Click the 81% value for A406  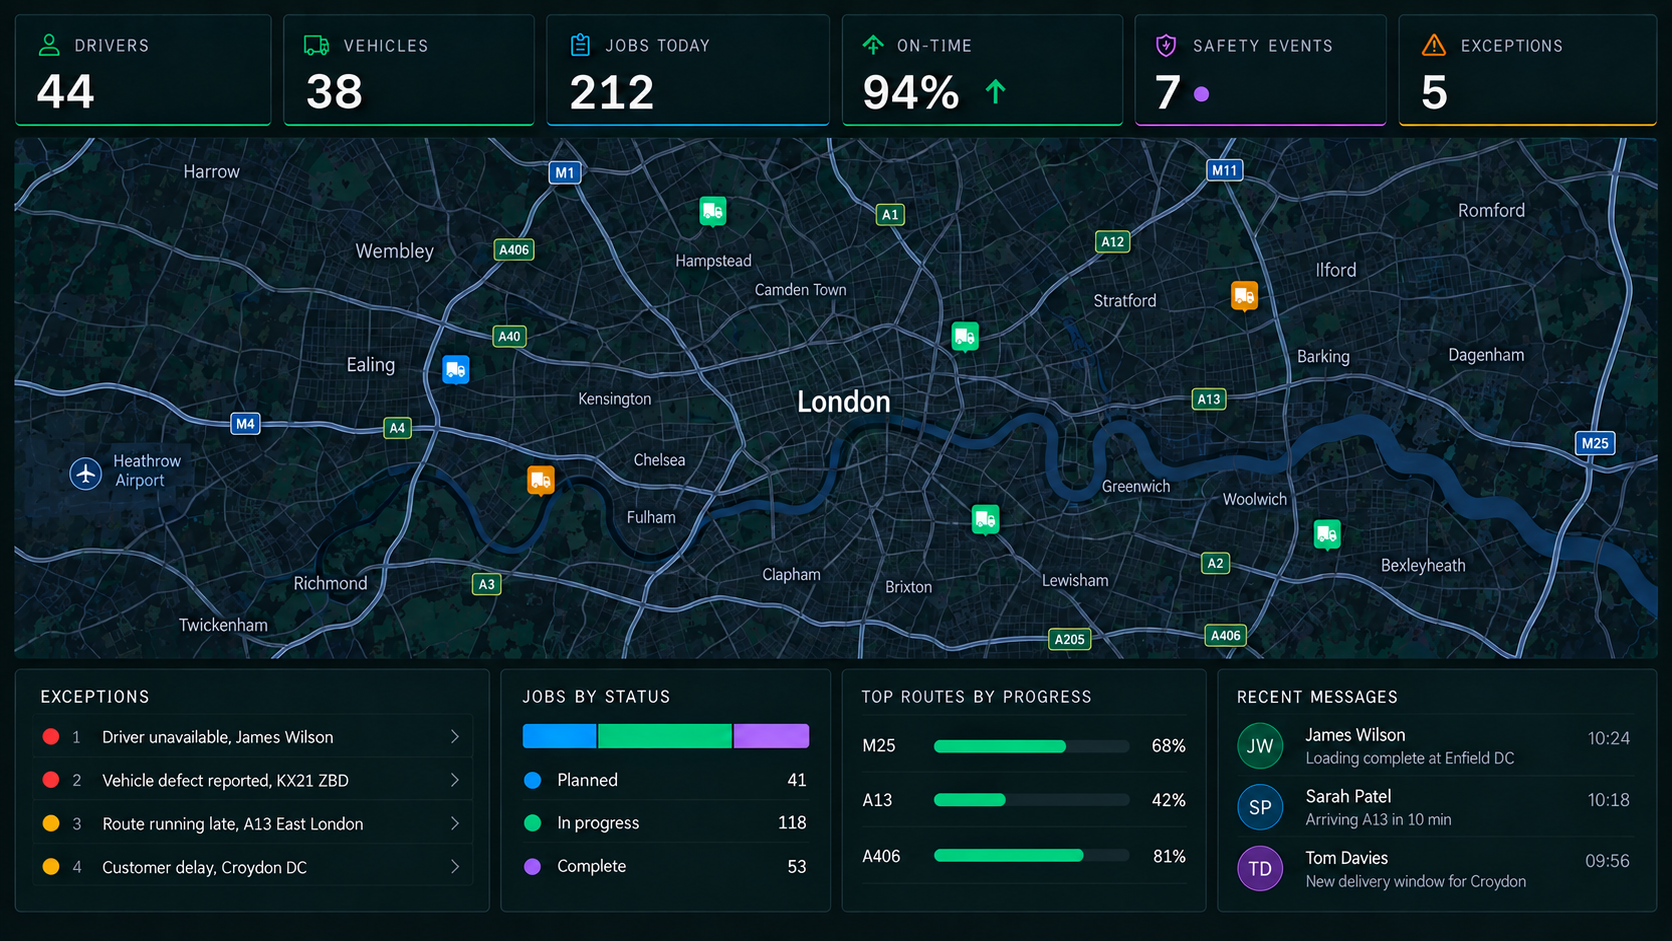pyautogui.click(x=1168, y=856)
